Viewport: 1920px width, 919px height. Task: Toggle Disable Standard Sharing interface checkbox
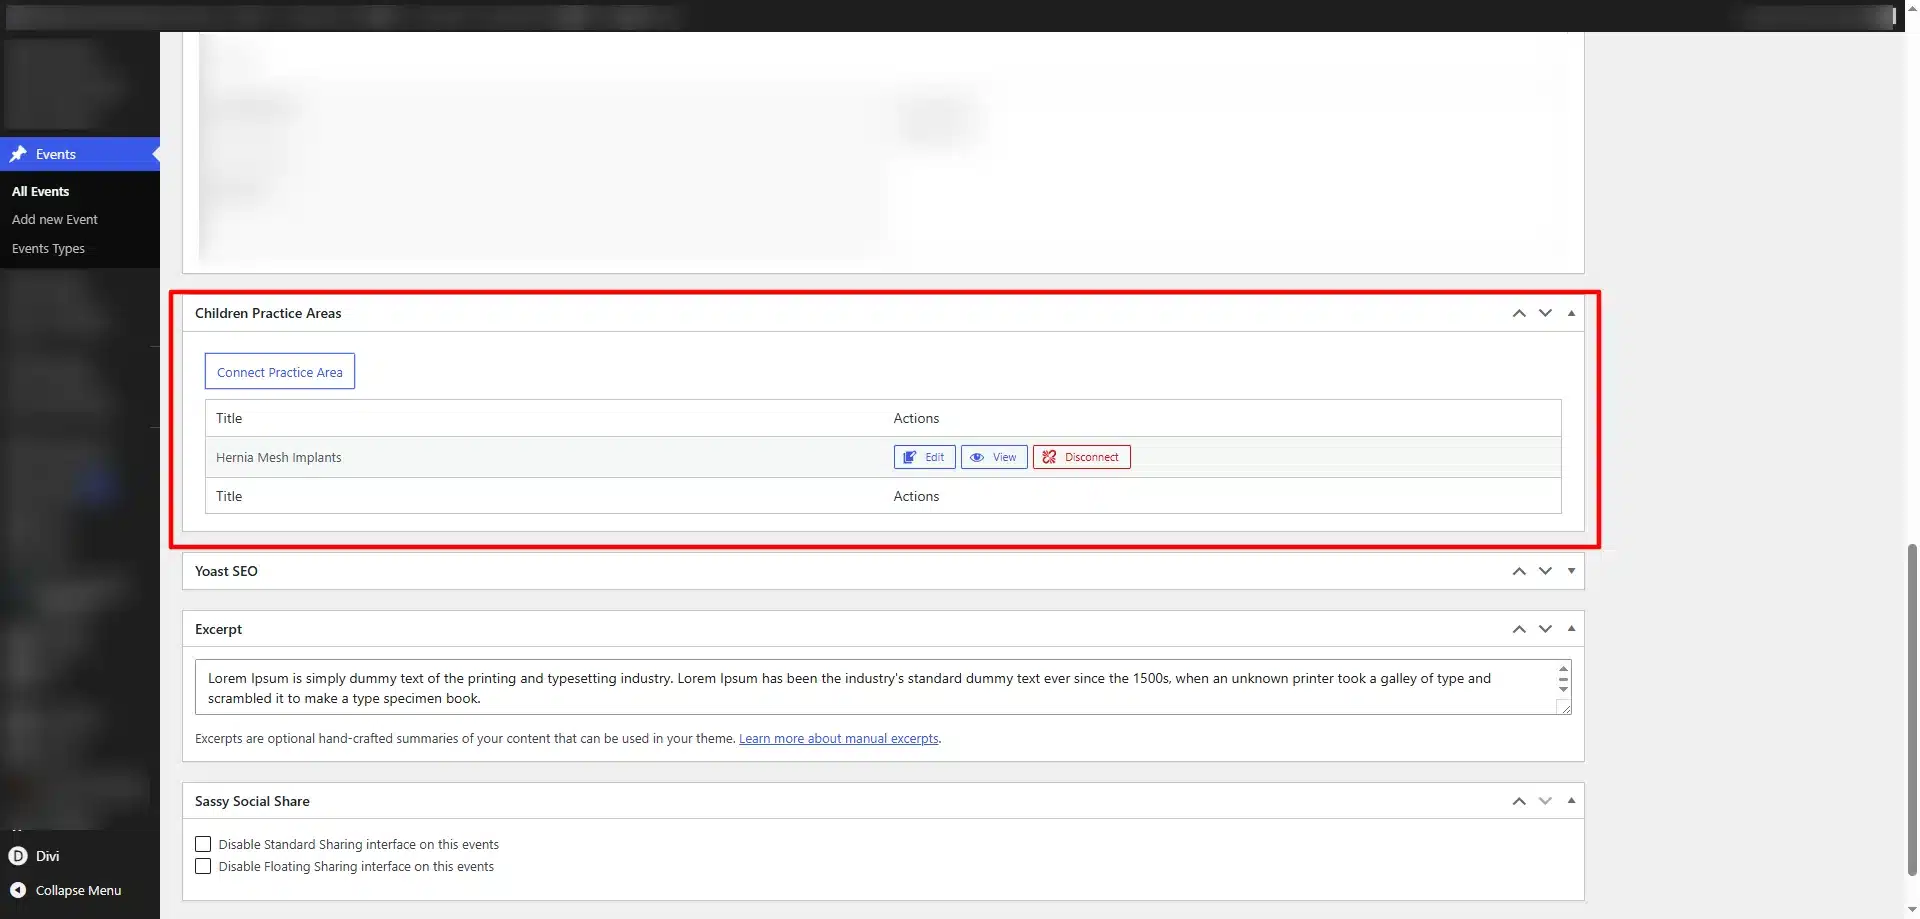coord(203,844)
